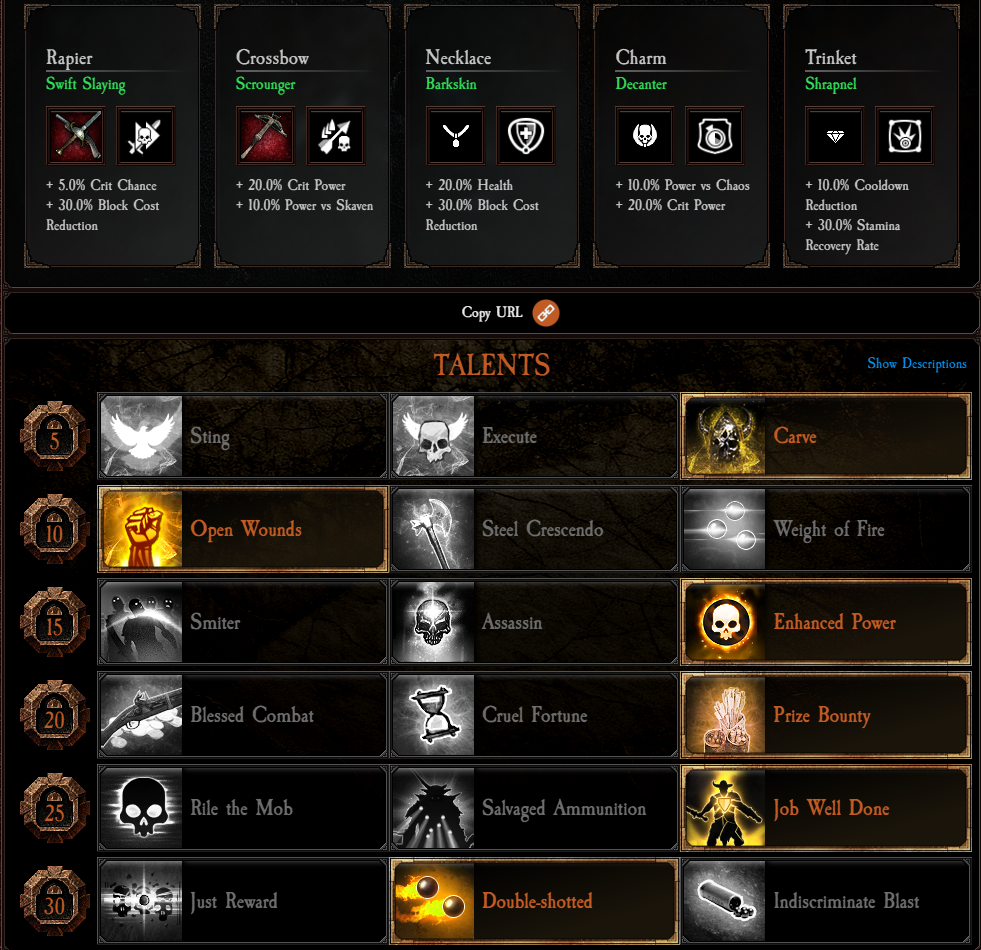
Task: Show talent descriptions
Action: tap(917, 364)
